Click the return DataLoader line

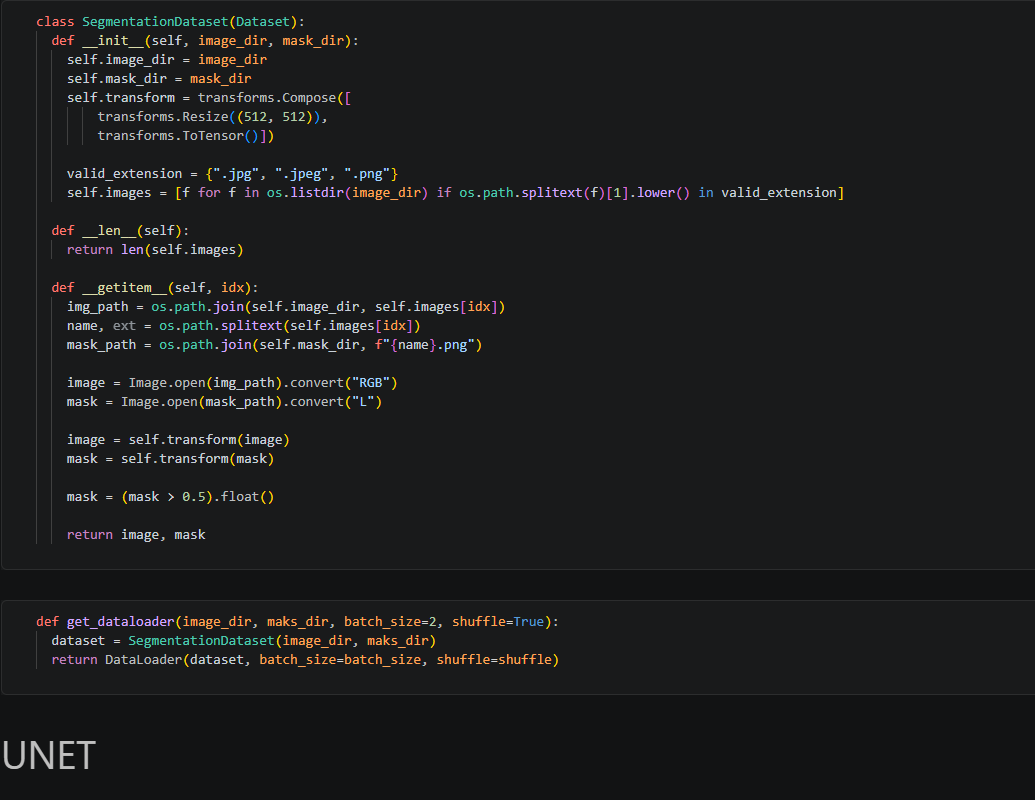coord(305,660)
